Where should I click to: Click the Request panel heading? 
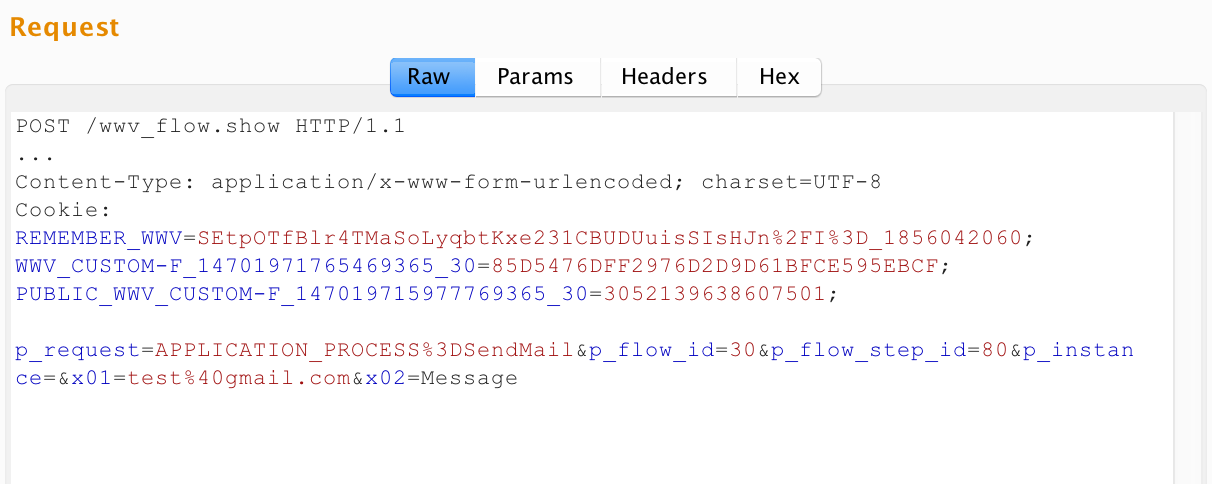coord(65,28)
